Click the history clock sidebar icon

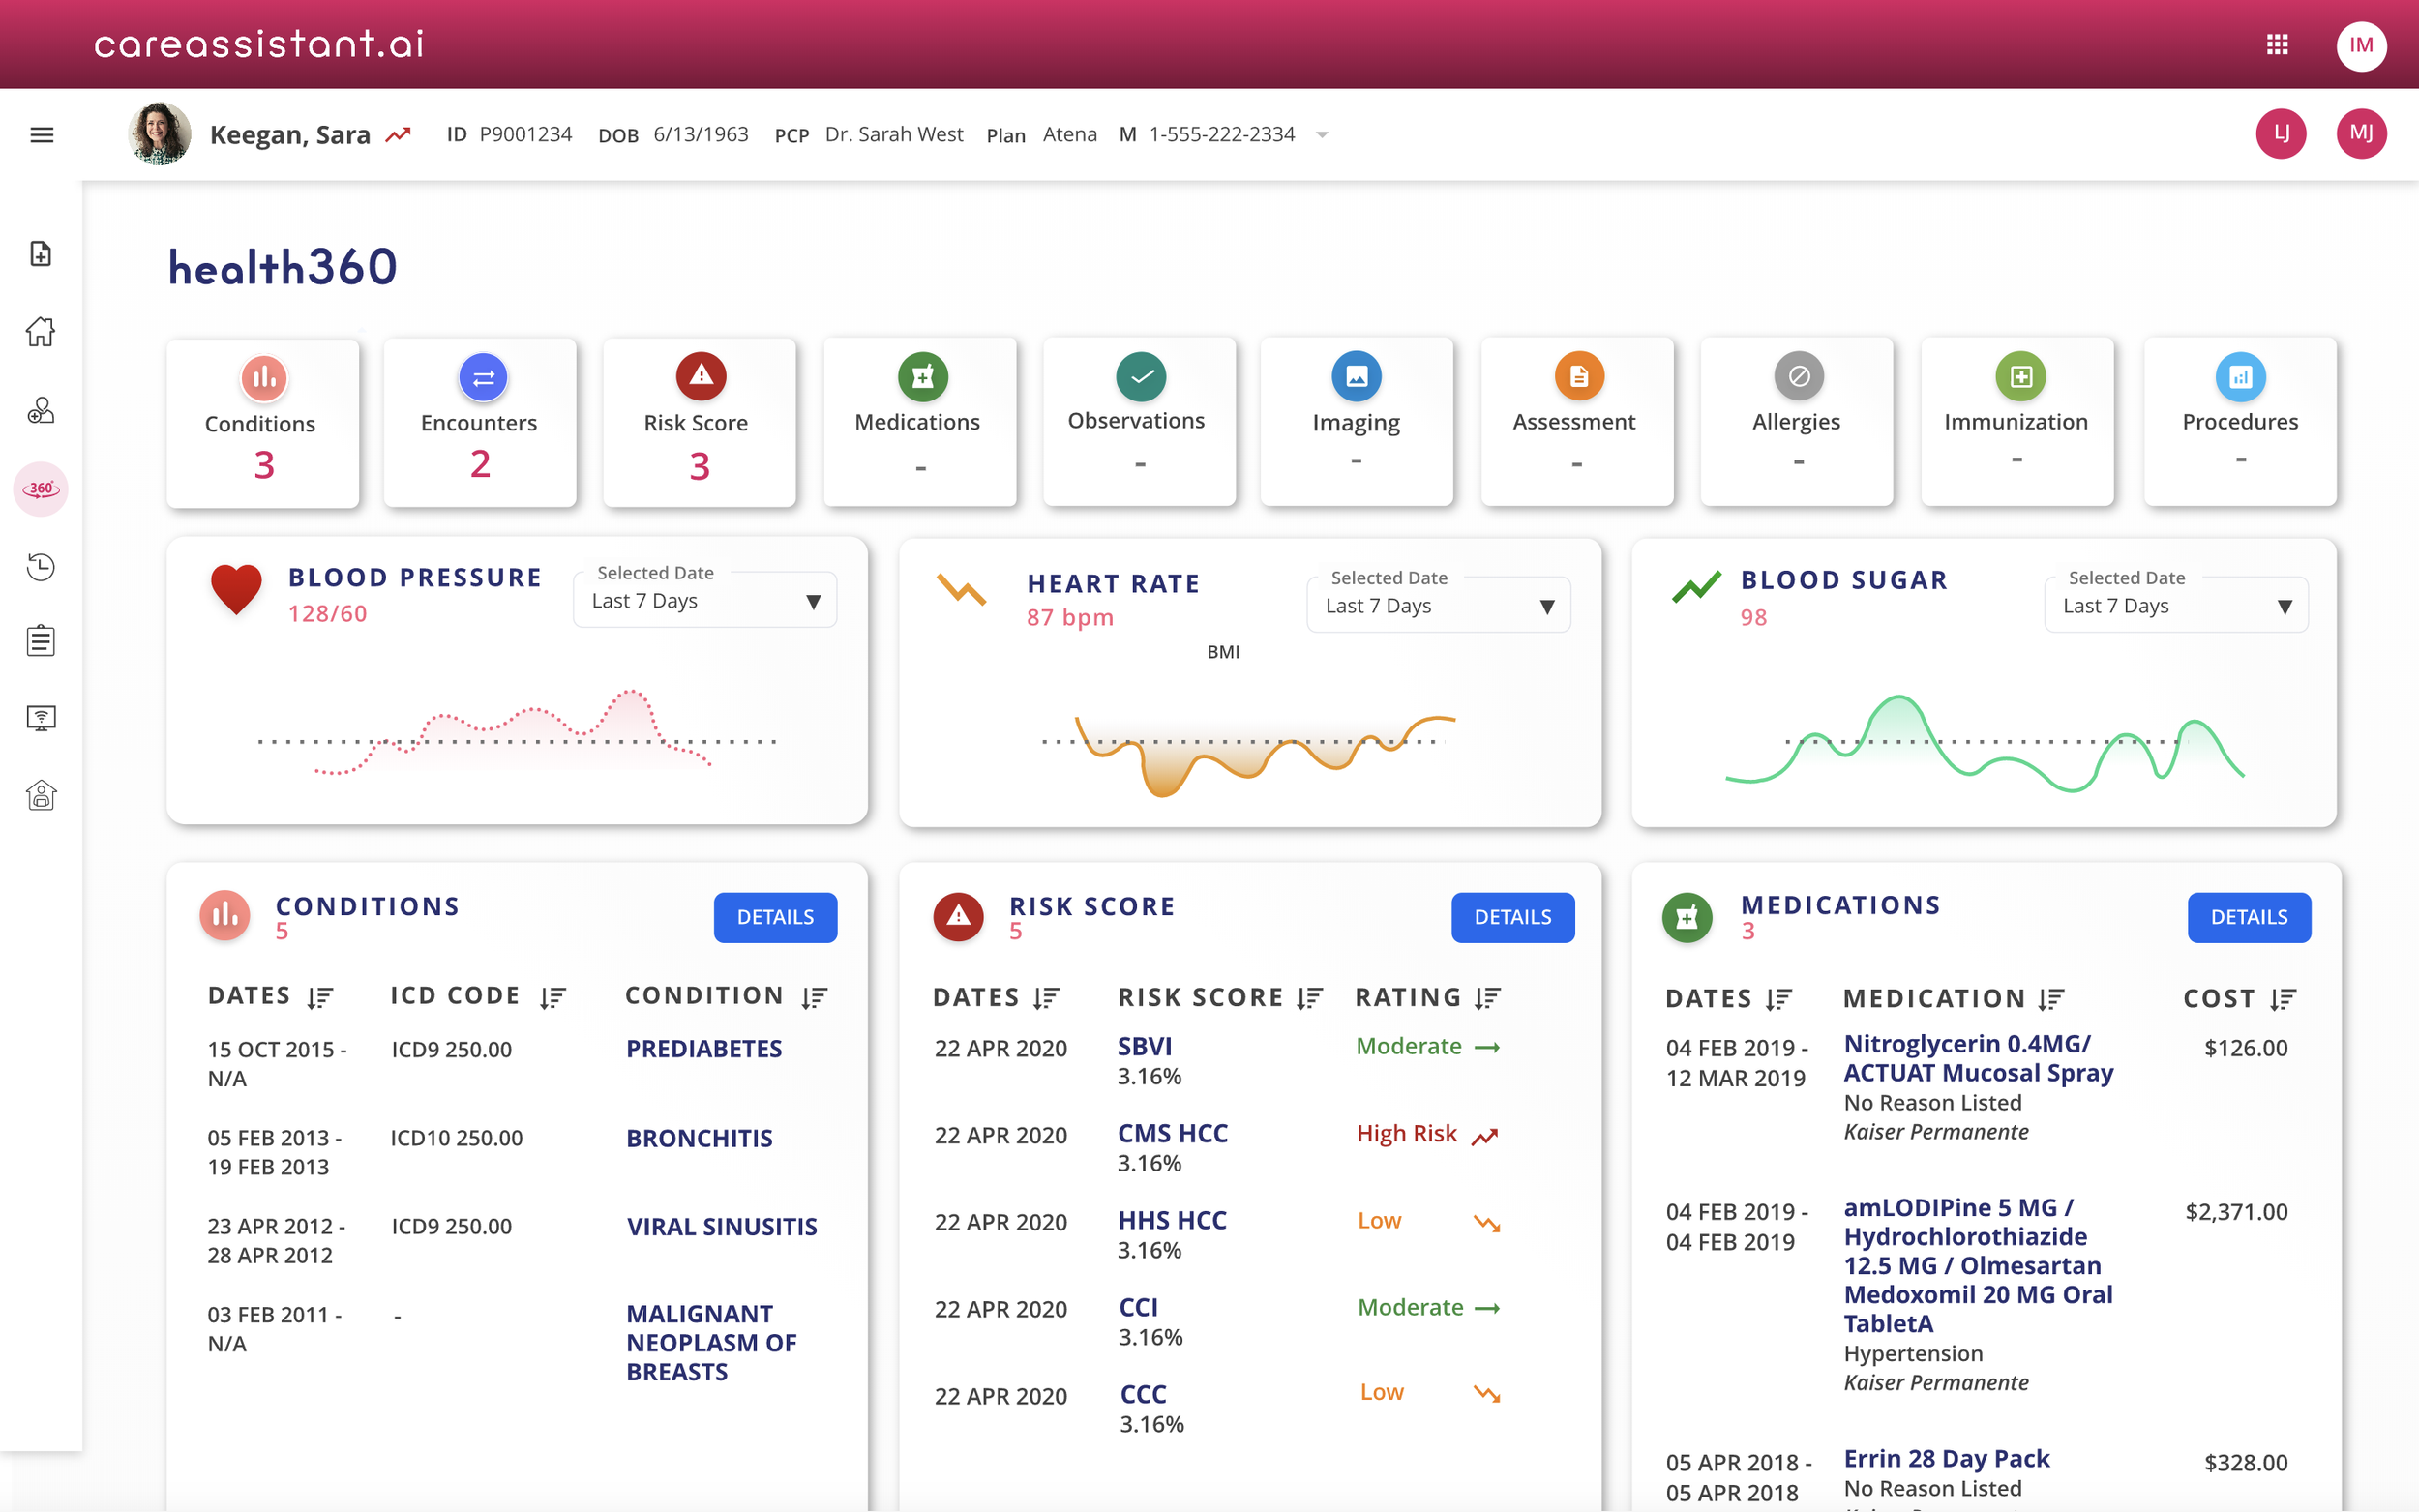tap(41, 567)
